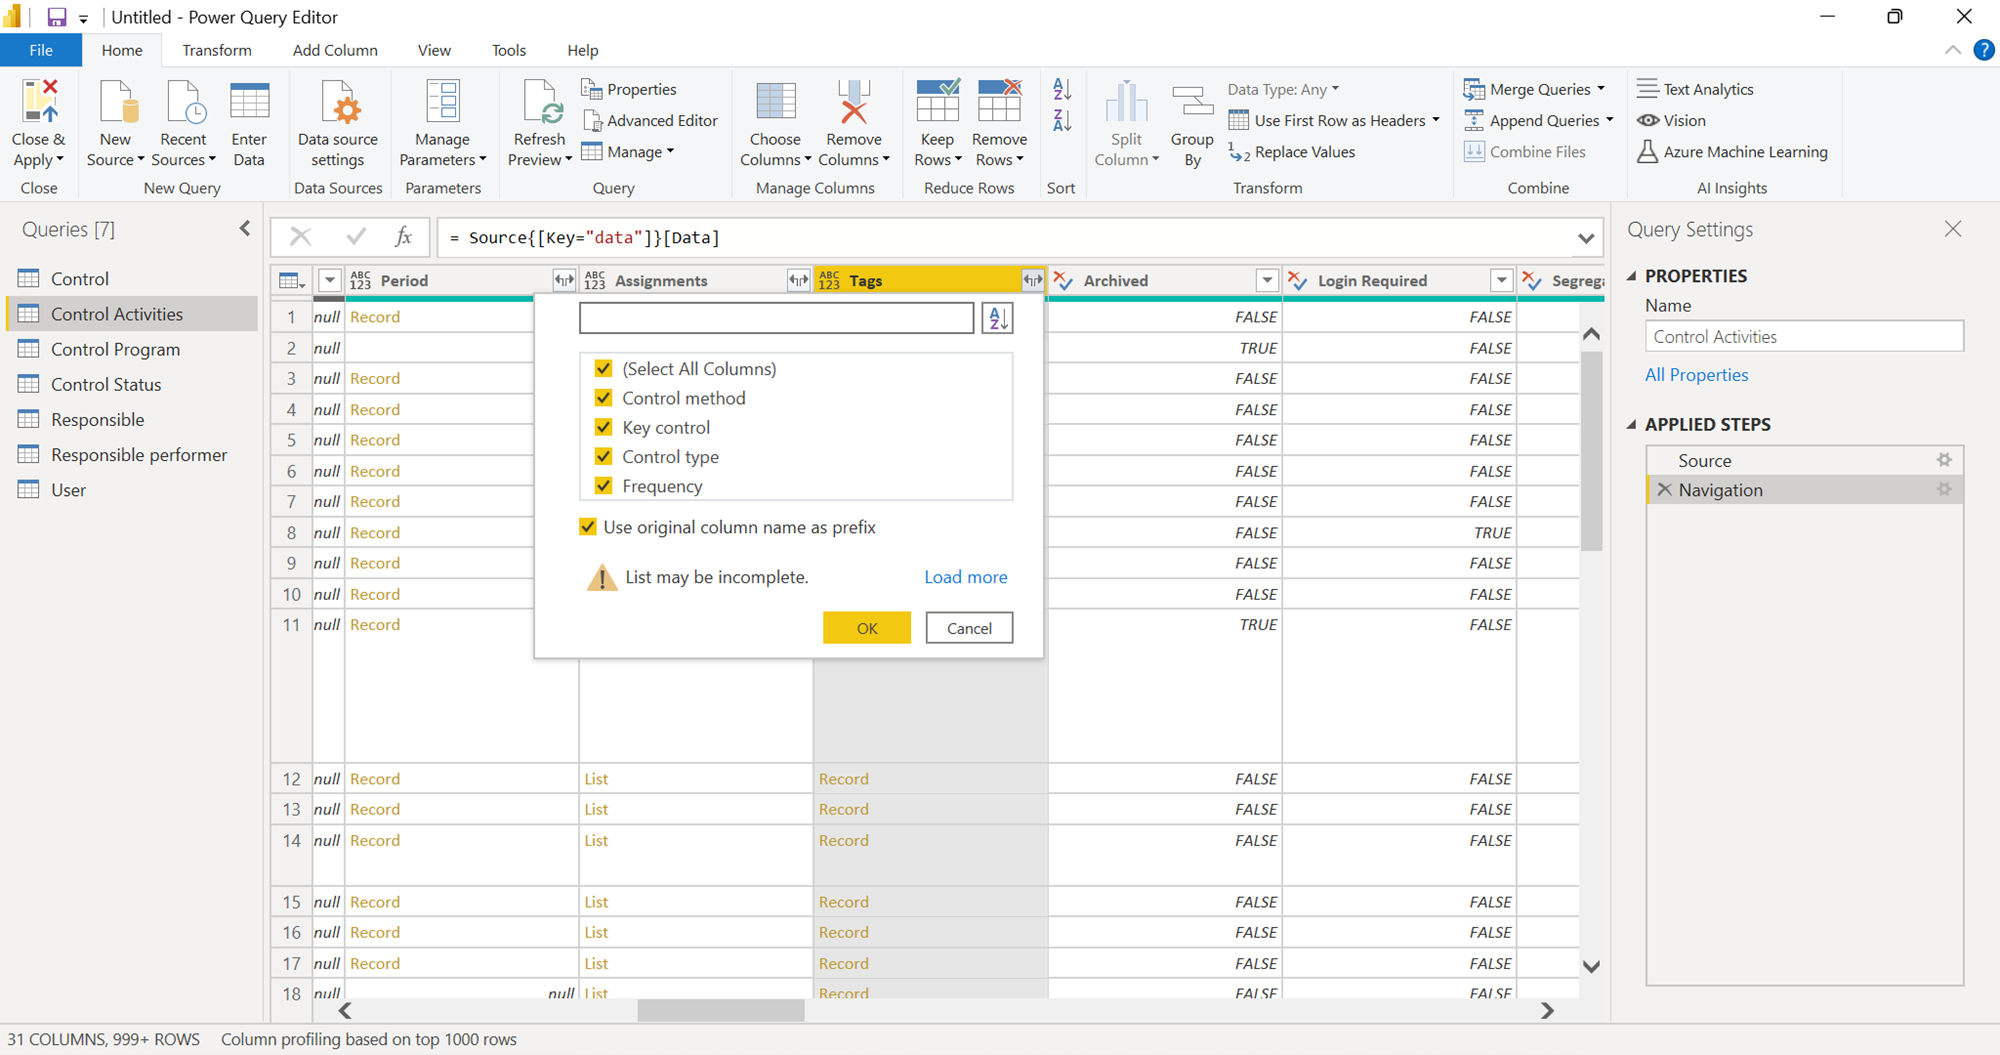Open the New Source icon
Screen dimensions: 2000x1055
pyautogui.click(x=116, y=102)
